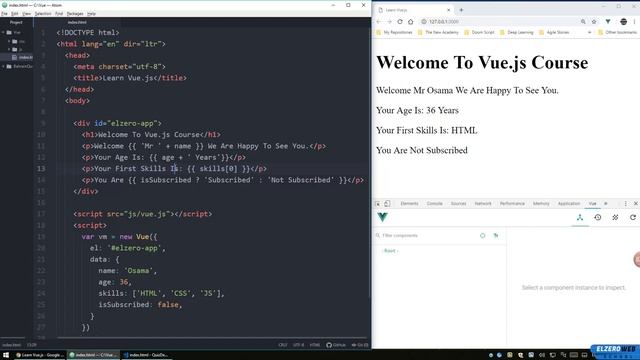Switch to Performance tab in DevTools

pos(512,203)
